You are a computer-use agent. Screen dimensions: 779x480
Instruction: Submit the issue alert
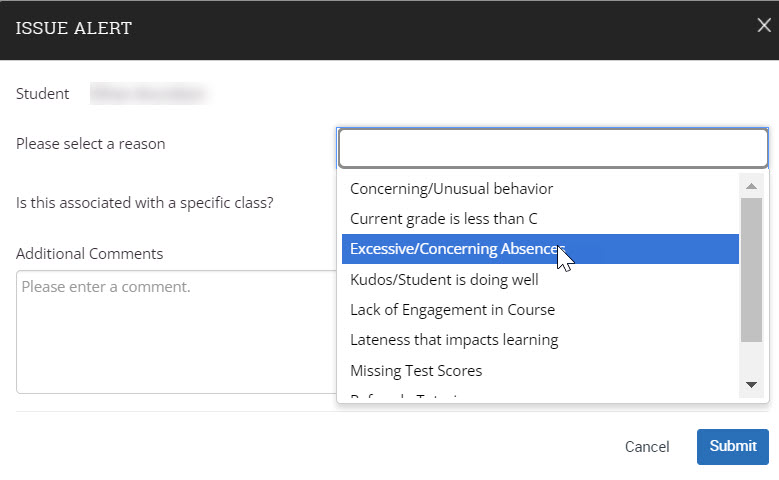(x=733, y=447)
